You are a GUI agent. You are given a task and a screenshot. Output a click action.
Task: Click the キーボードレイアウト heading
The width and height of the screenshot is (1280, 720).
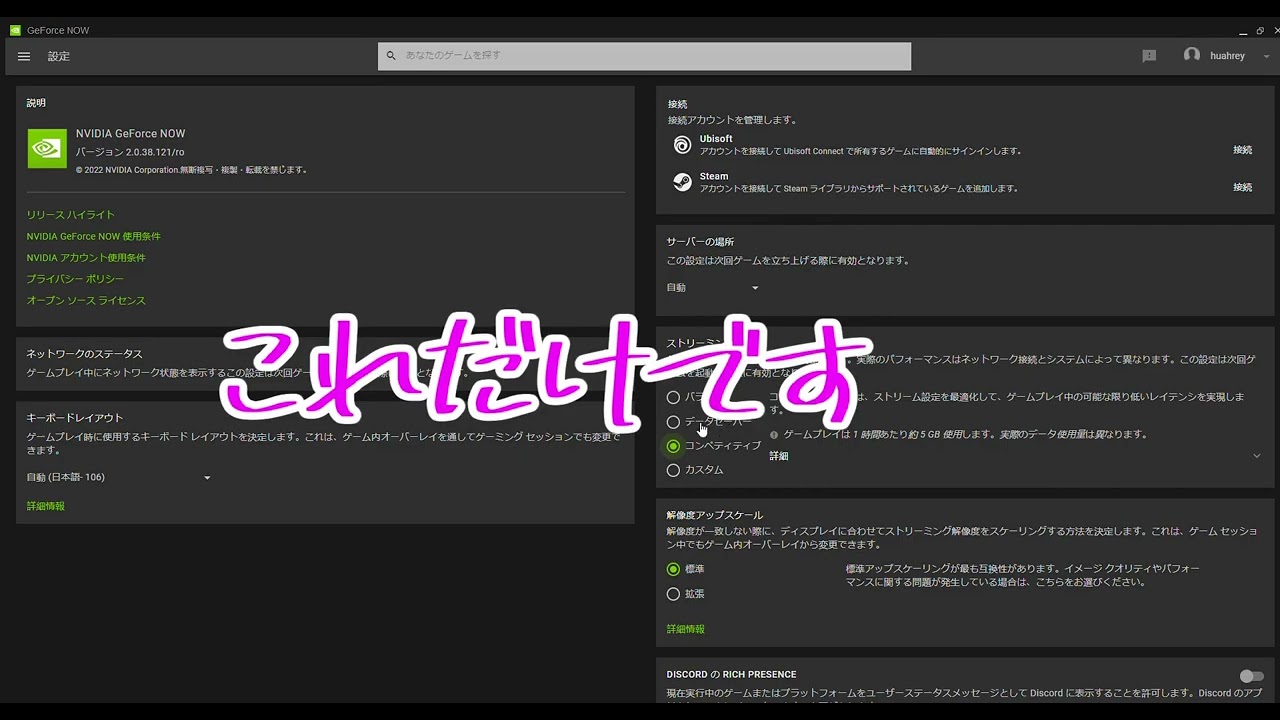tap(75, 418)
